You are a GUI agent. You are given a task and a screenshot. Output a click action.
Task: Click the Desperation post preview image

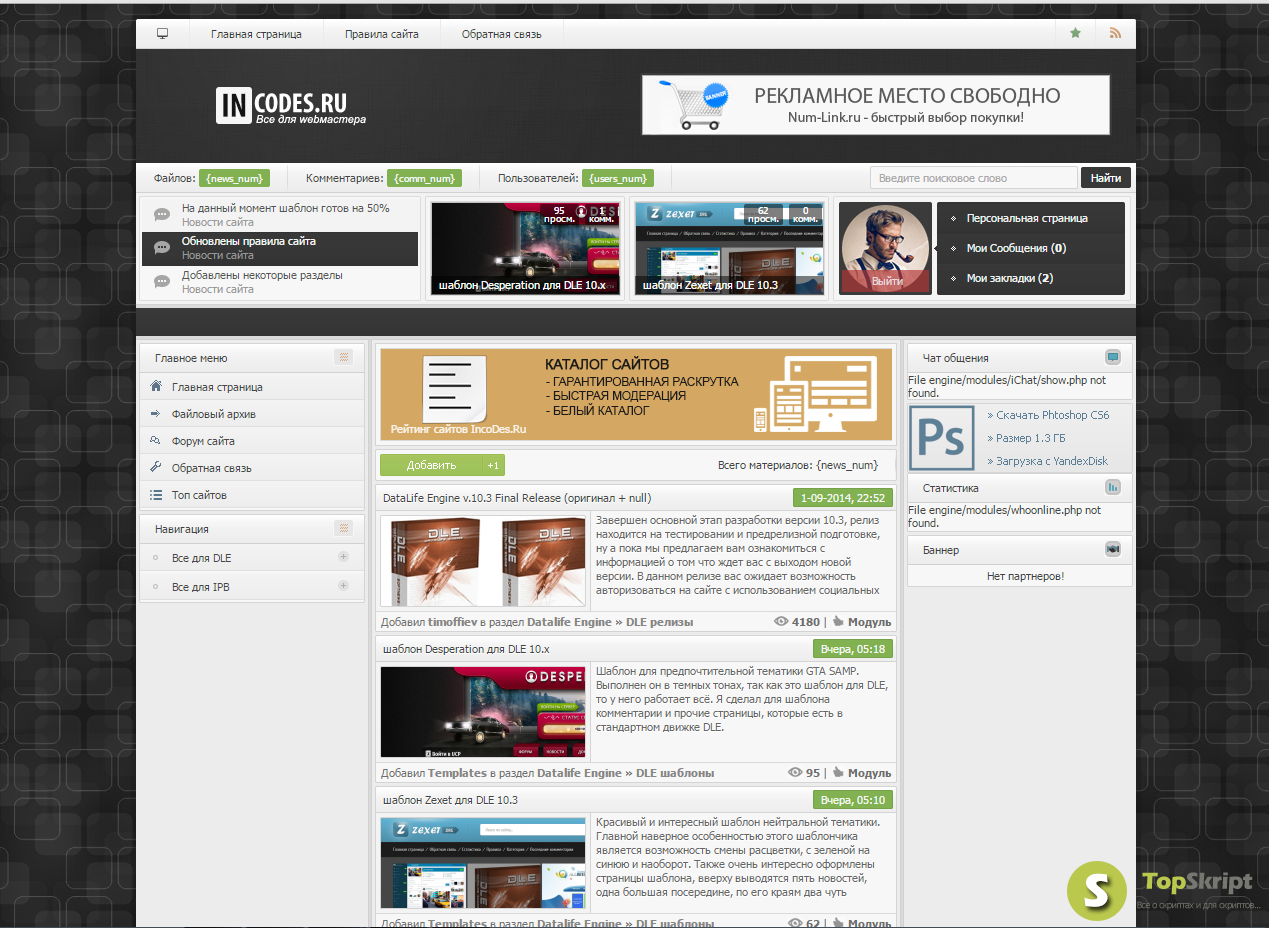pos(483,712)
